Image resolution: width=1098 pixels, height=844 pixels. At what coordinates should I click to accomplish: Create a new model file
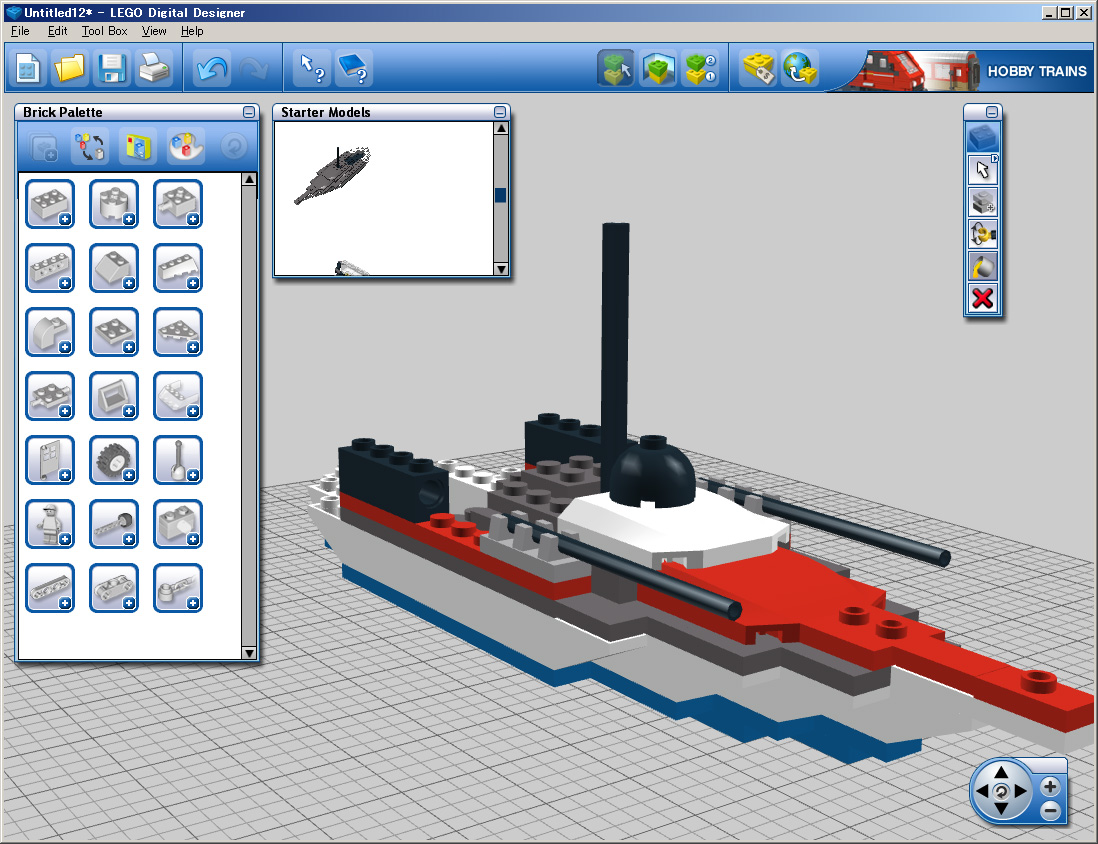(28, 69)
